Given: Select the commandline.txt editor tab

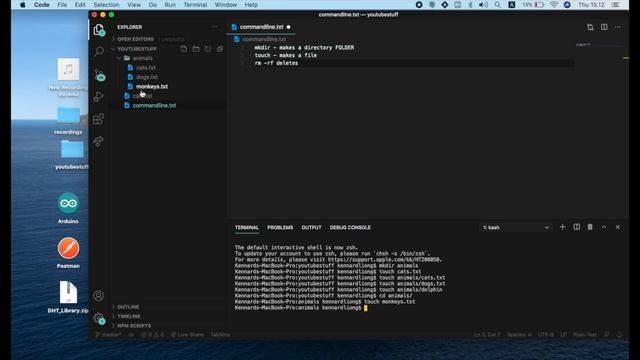Looking at the screenshot, I should (x=261, y=27).
